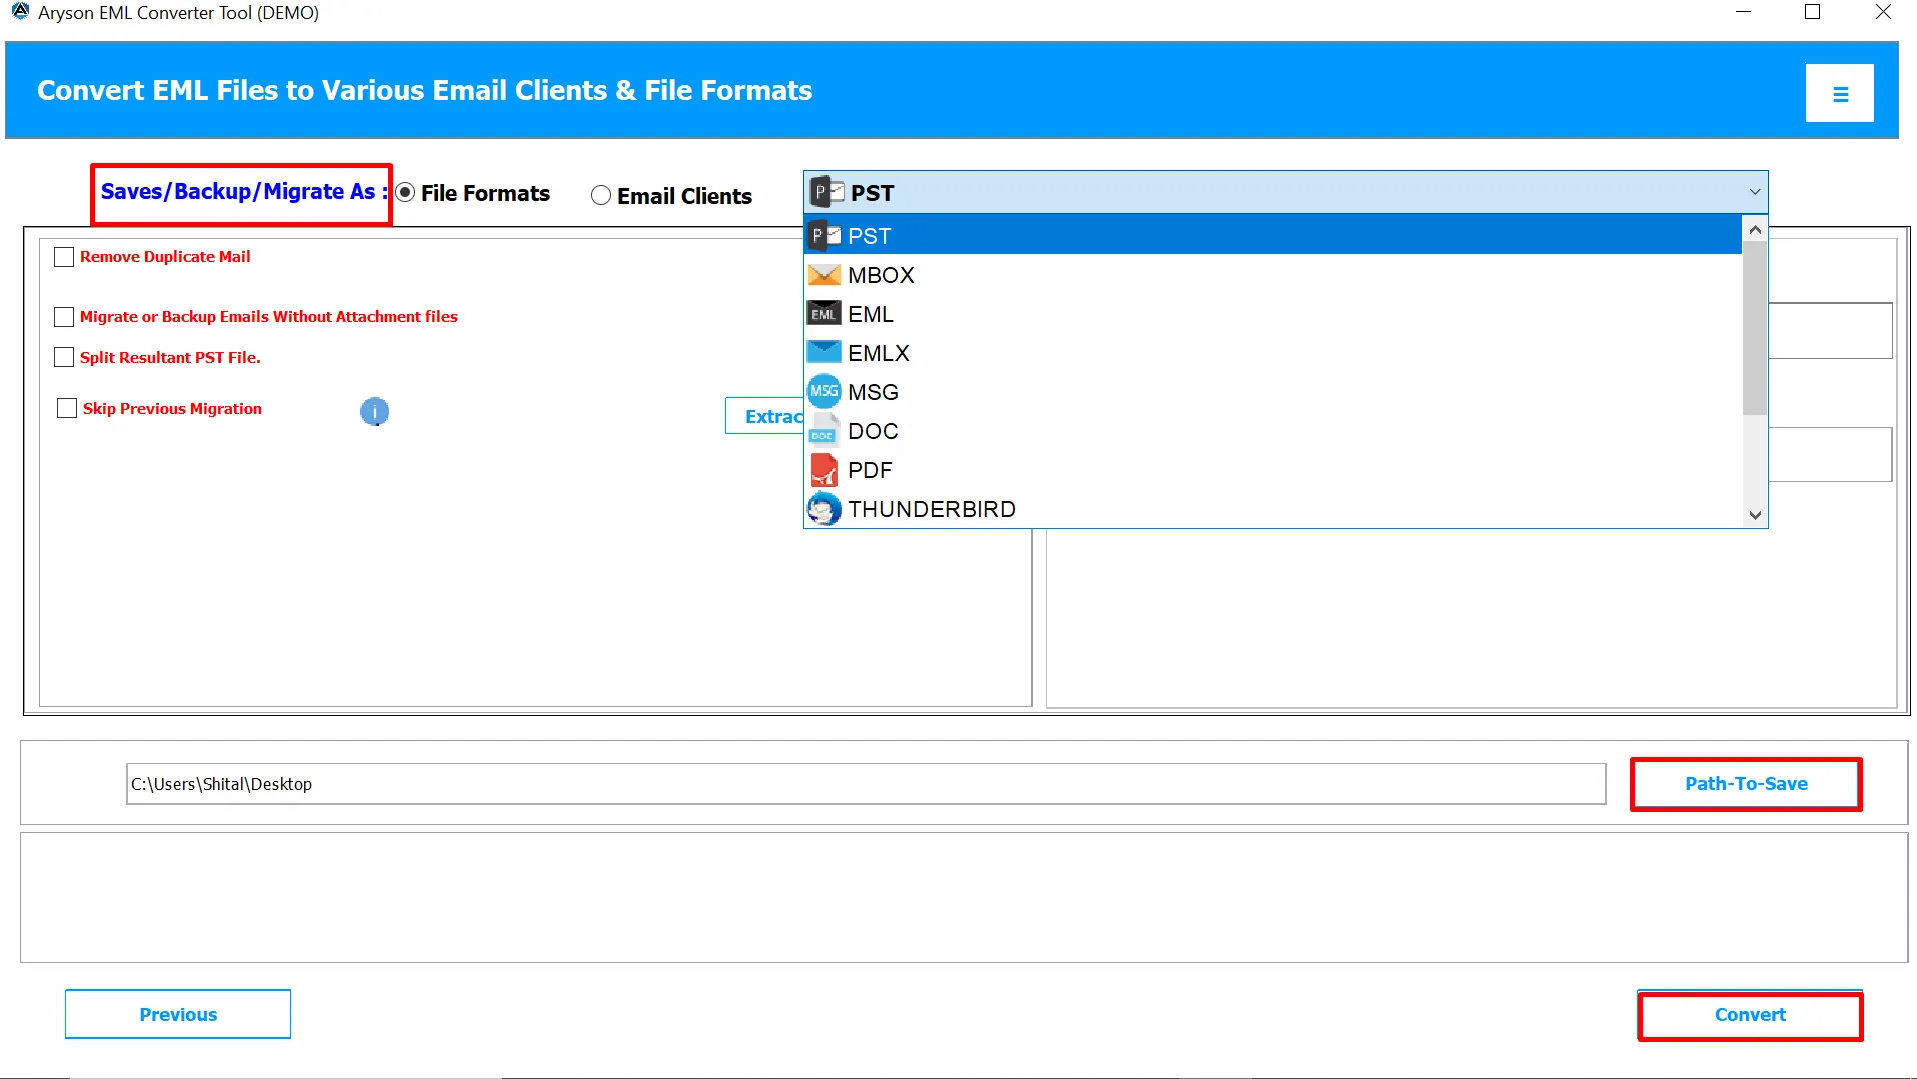Viewport: 1917px width, 1079px height.
Task: Select PST from the format list
Action: tap(869, 235)
